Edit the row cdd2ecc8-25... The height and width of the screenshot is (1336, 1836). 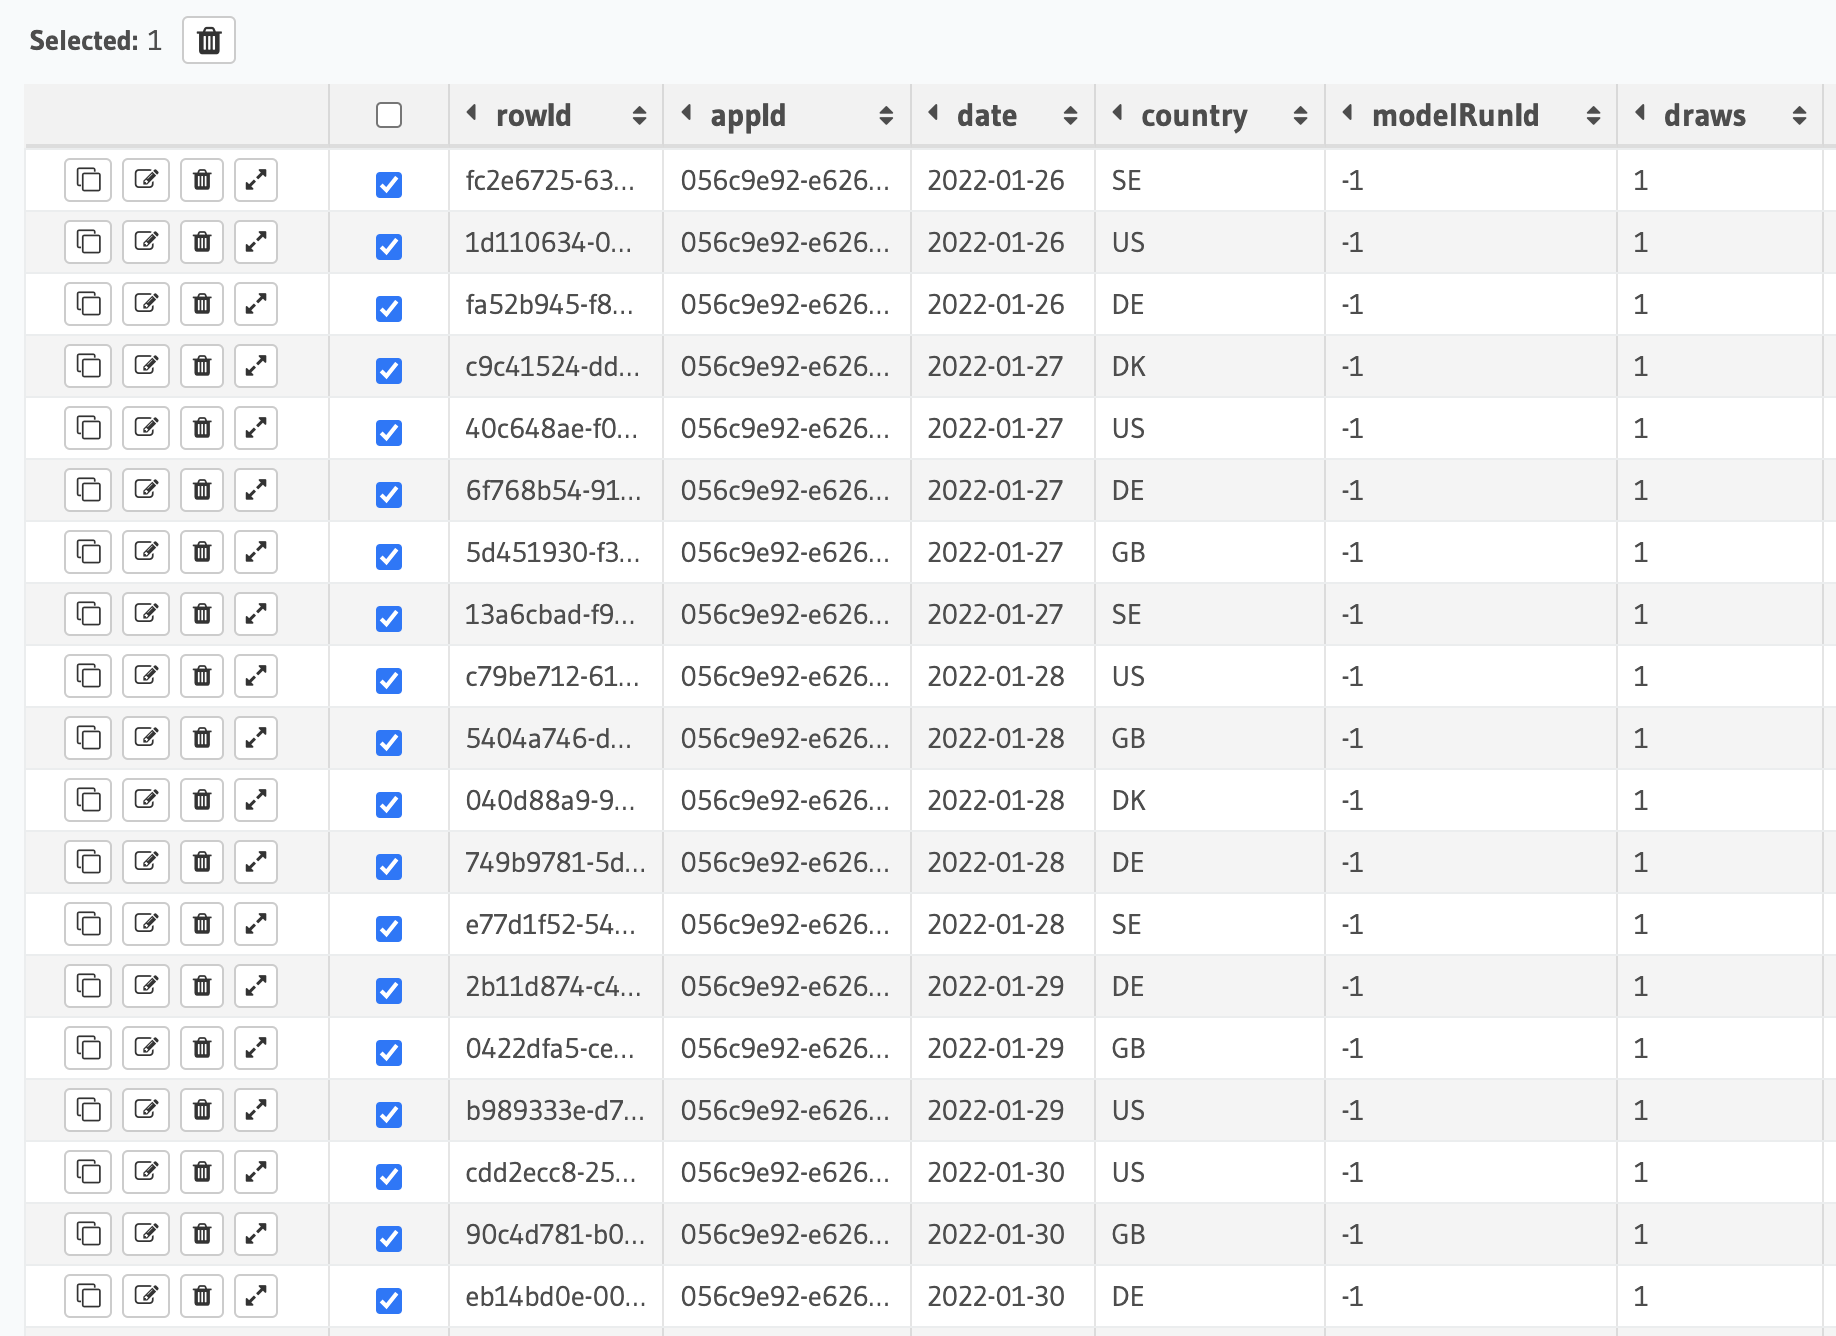146,1172
